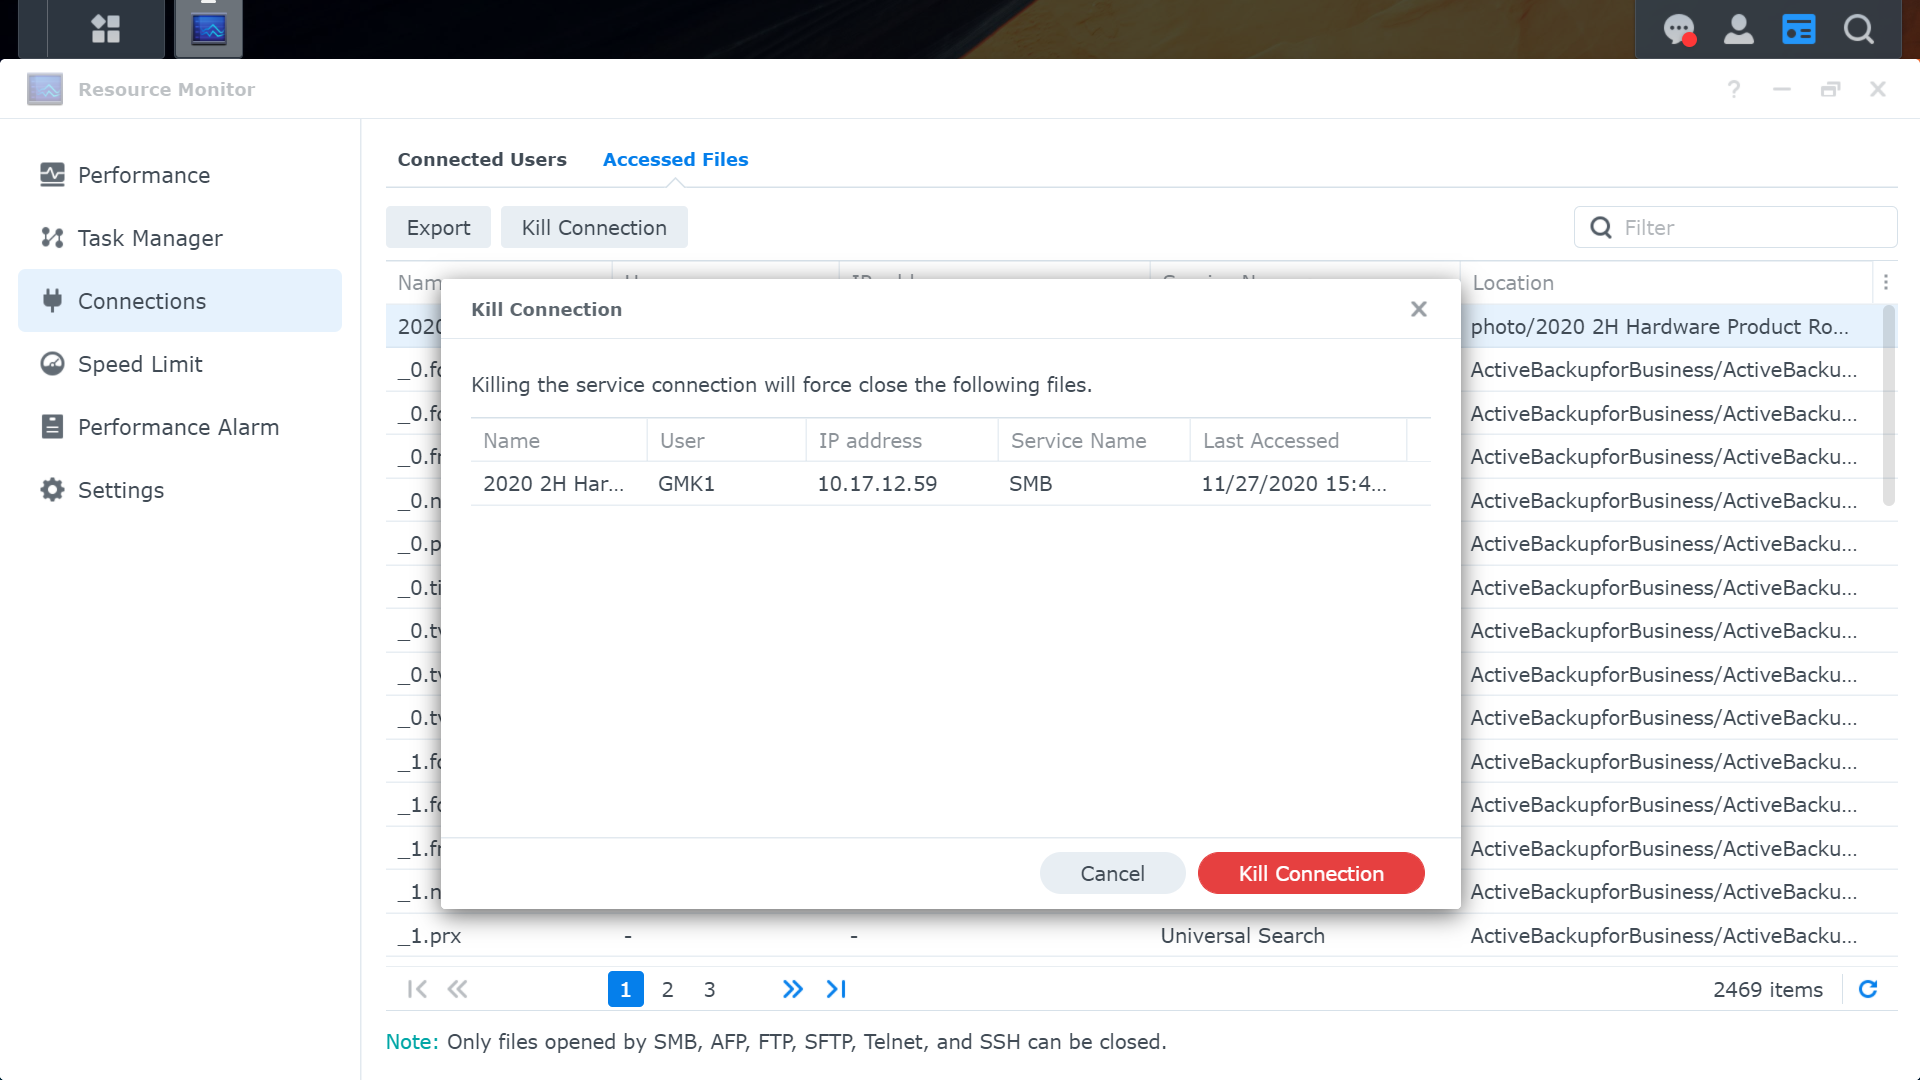The width and height of the screenshot is (1920, 1080).
Task: Confirm with red Kill Connection button
Action: coord(1310,873)
